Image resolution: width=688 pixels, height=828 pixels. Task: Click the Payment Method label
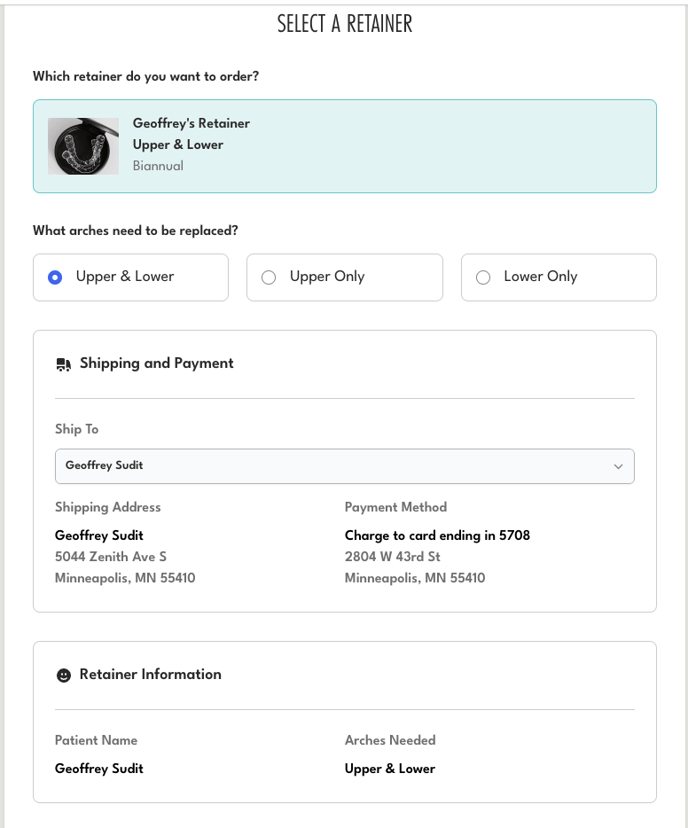395,507
